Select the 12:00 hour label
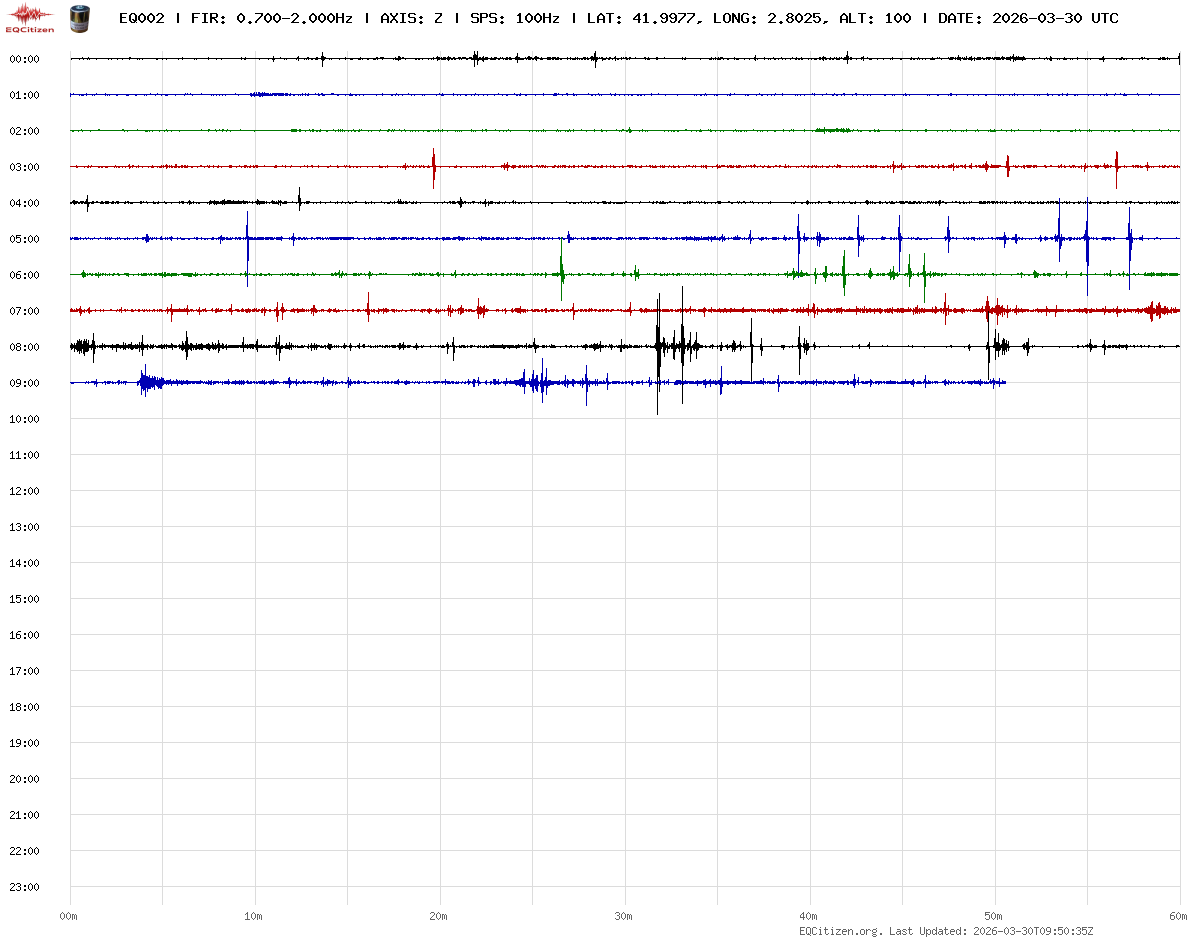This screenshot has height=940, width=1200. point(24,491)
